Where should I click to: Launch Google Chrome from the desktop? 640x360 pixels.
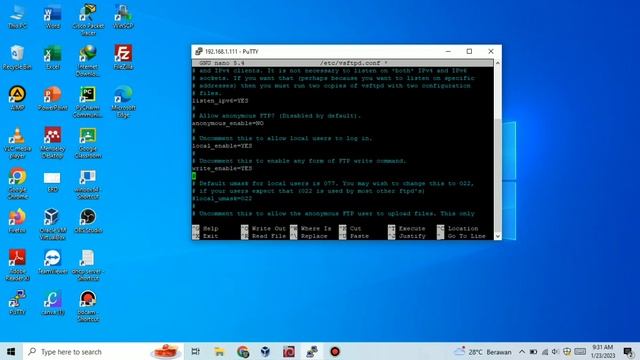pyautogui.click(x=17, y=184)
